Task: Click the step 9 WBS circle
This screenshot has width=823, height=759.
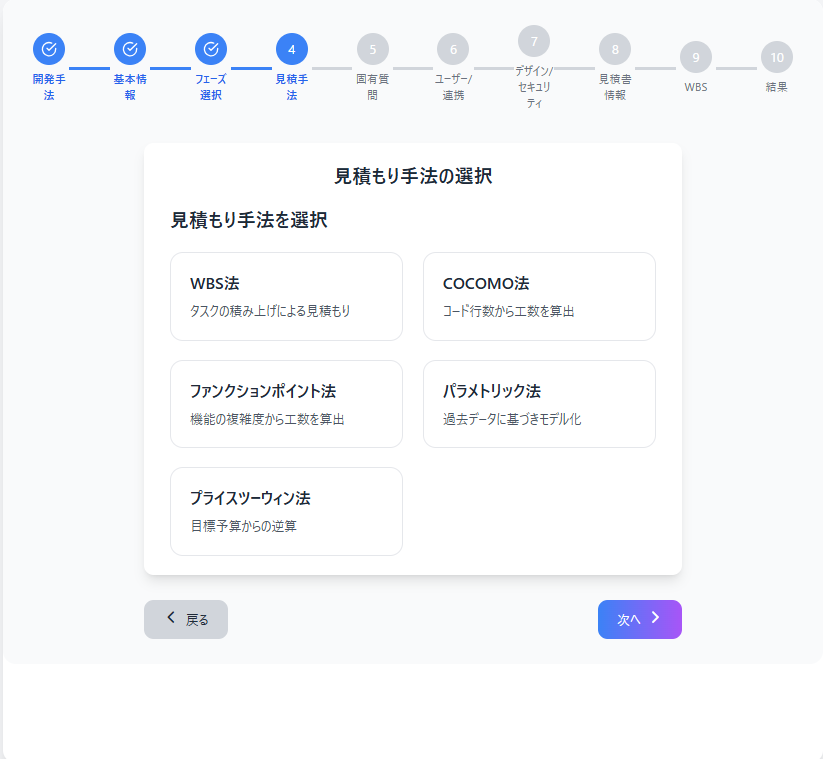Action: (x=696, y=58)
